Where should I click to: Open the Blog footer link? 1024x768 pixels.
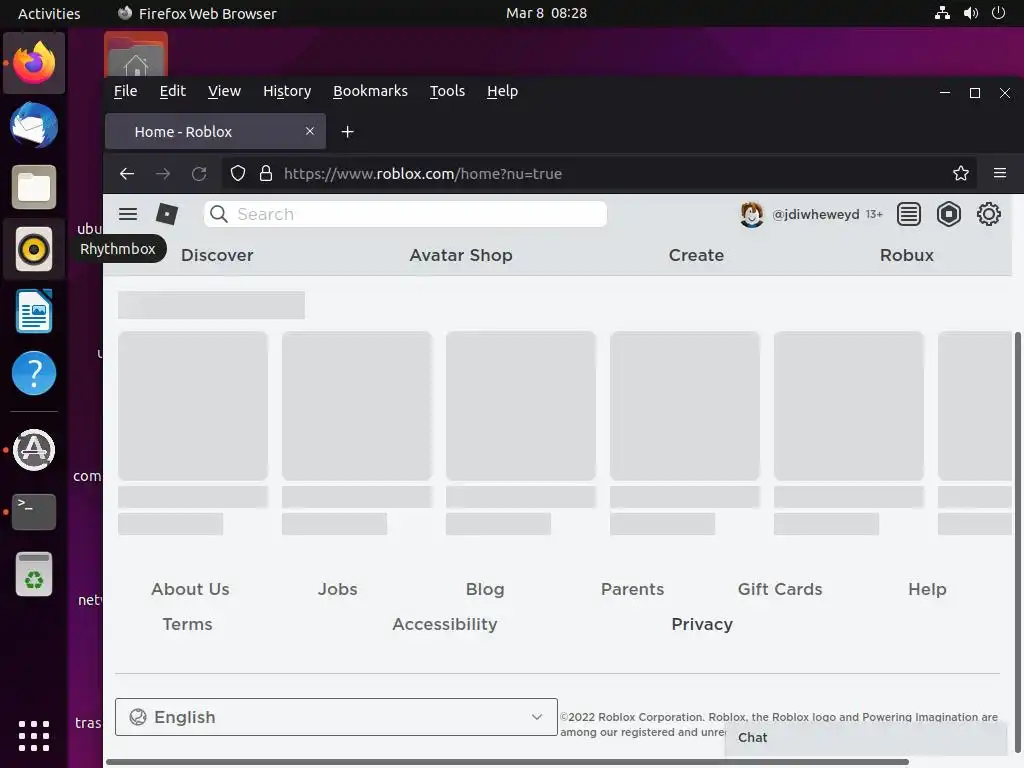[x=485, y=589]
